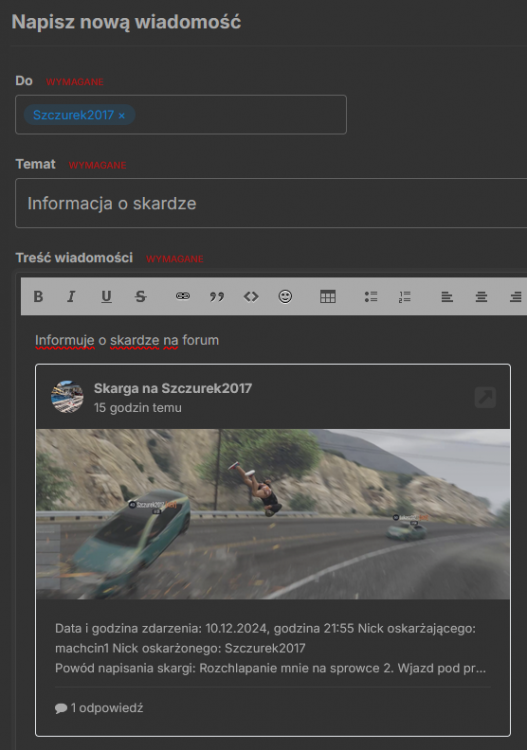
Task: Remove recipient Szczurek2017 with the x
Action: [x=121, y=115]
